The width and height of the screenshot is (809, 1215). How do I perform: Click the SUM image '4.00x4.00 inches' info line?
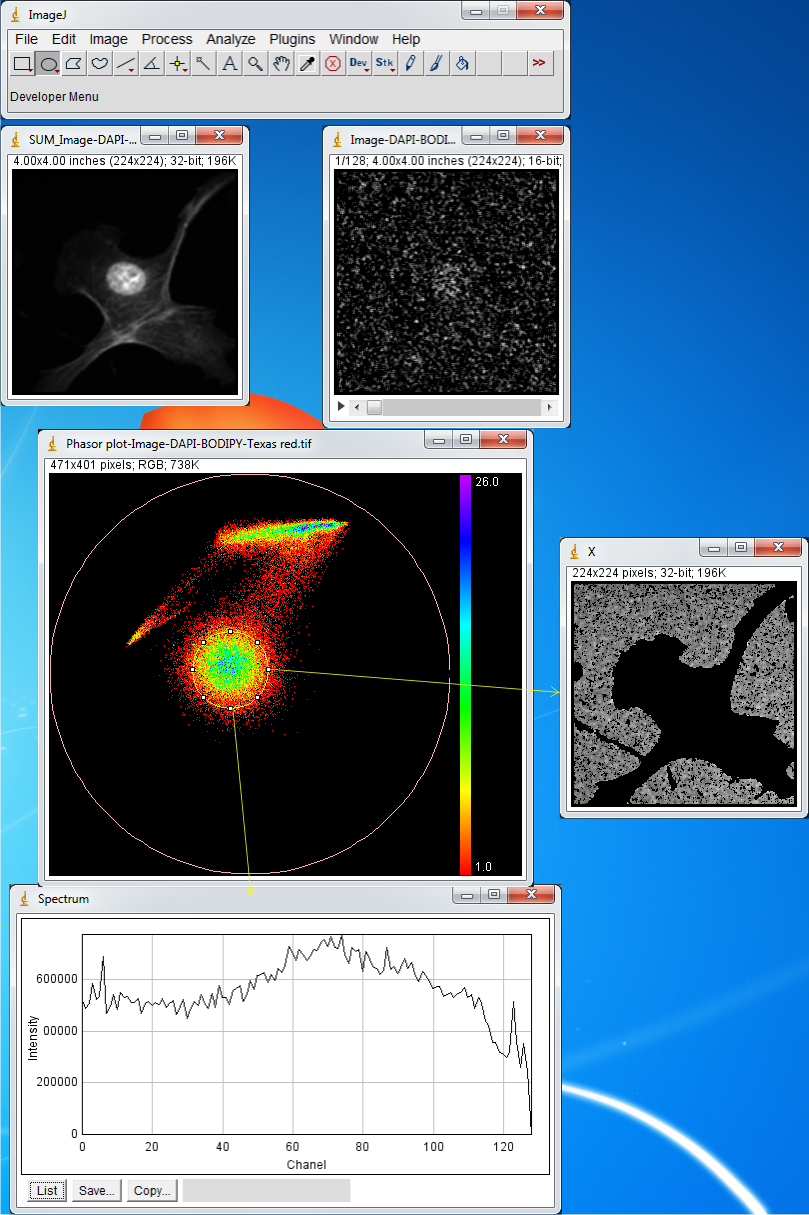coord(124,160)
